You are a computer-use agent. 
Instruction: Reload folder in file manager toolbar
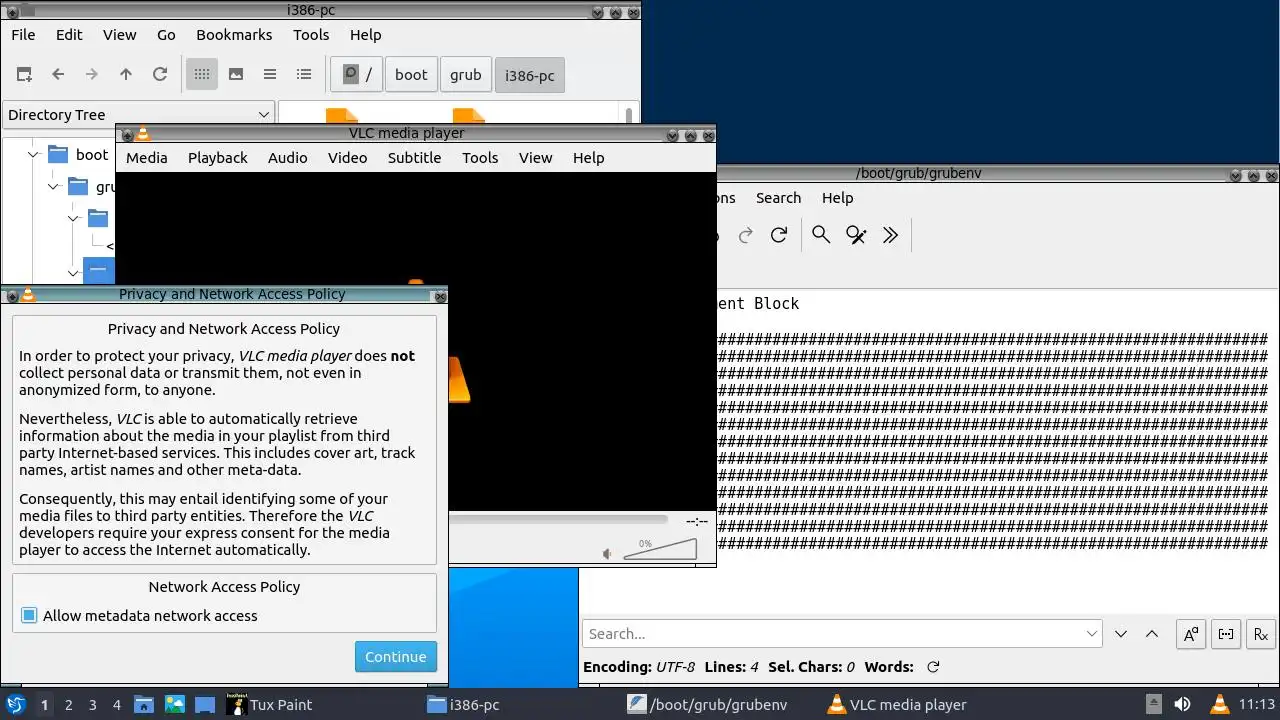point(160,74)
